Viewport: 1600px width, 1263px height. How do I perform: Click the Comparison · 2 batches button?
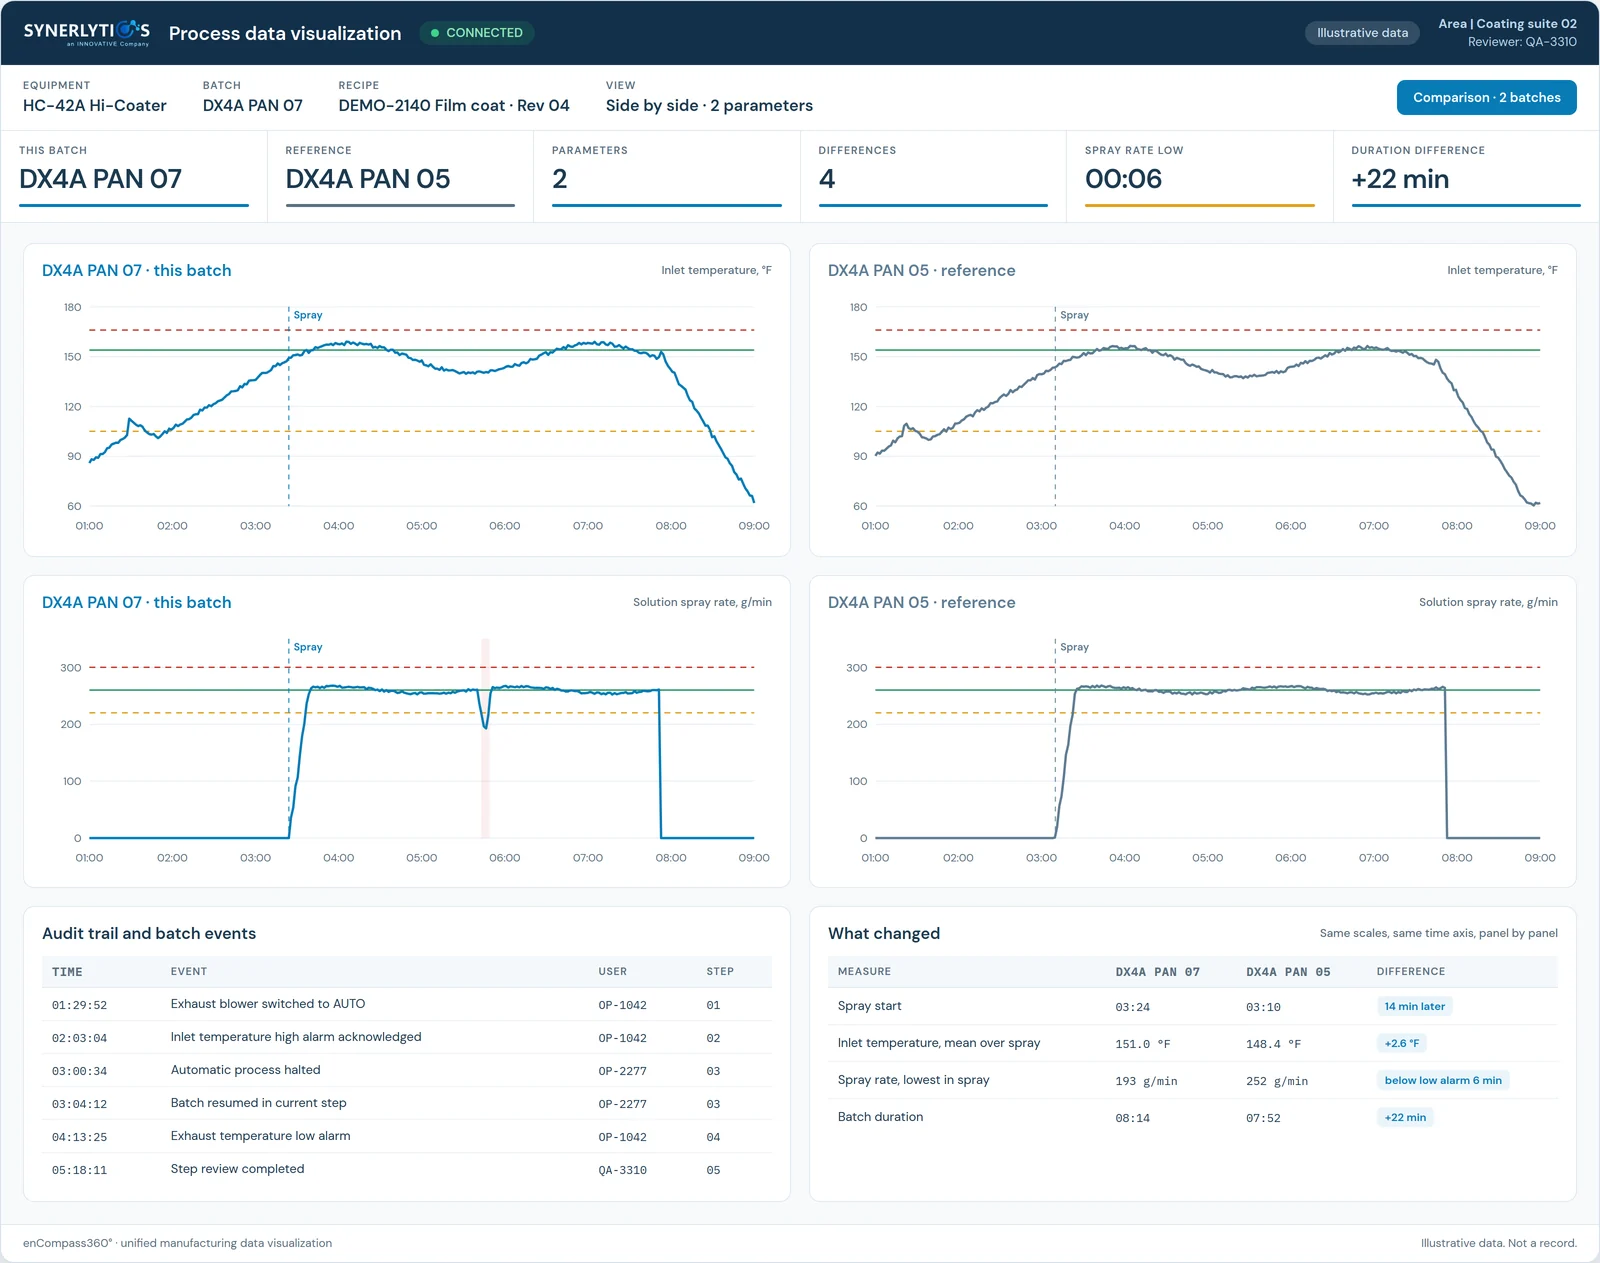1486,97
